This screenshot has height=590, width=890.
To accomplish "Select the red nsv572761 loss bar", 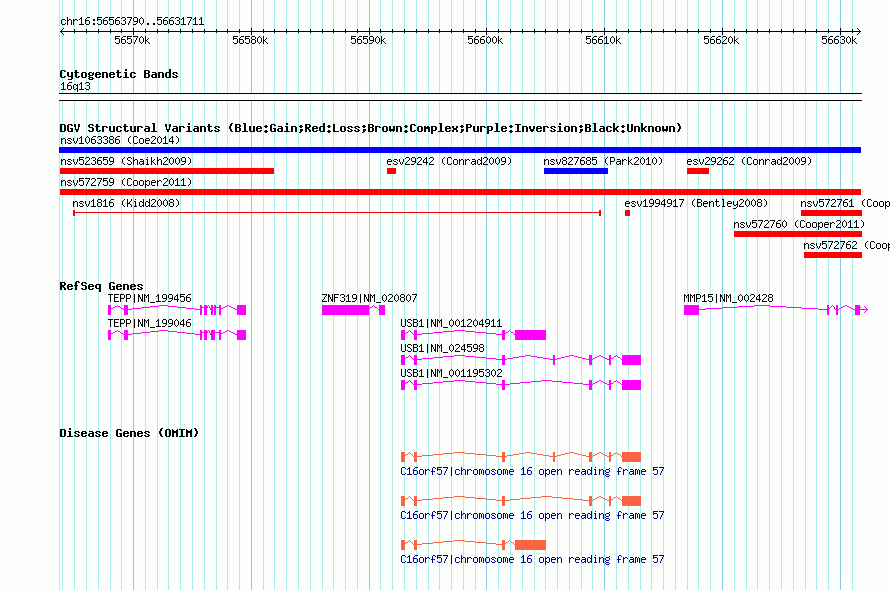I will 831,213.
